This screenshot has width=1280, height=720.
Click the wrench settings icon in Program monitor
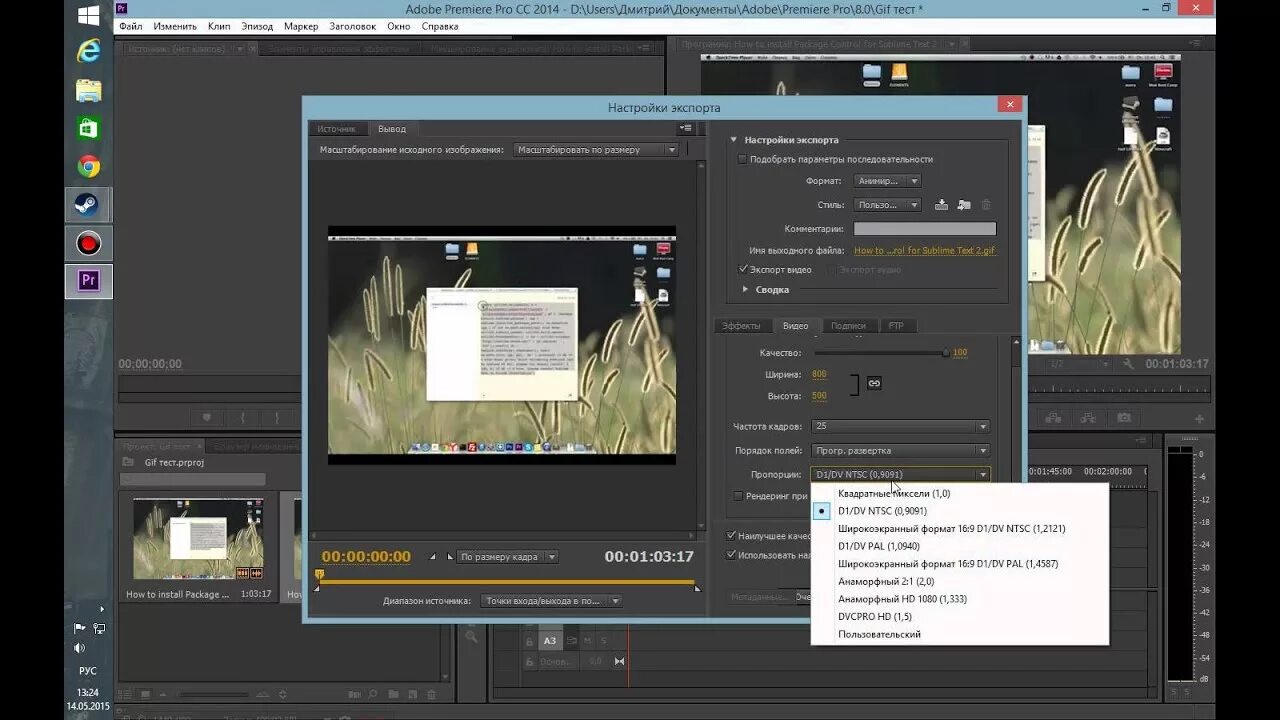pos(1128,364)
